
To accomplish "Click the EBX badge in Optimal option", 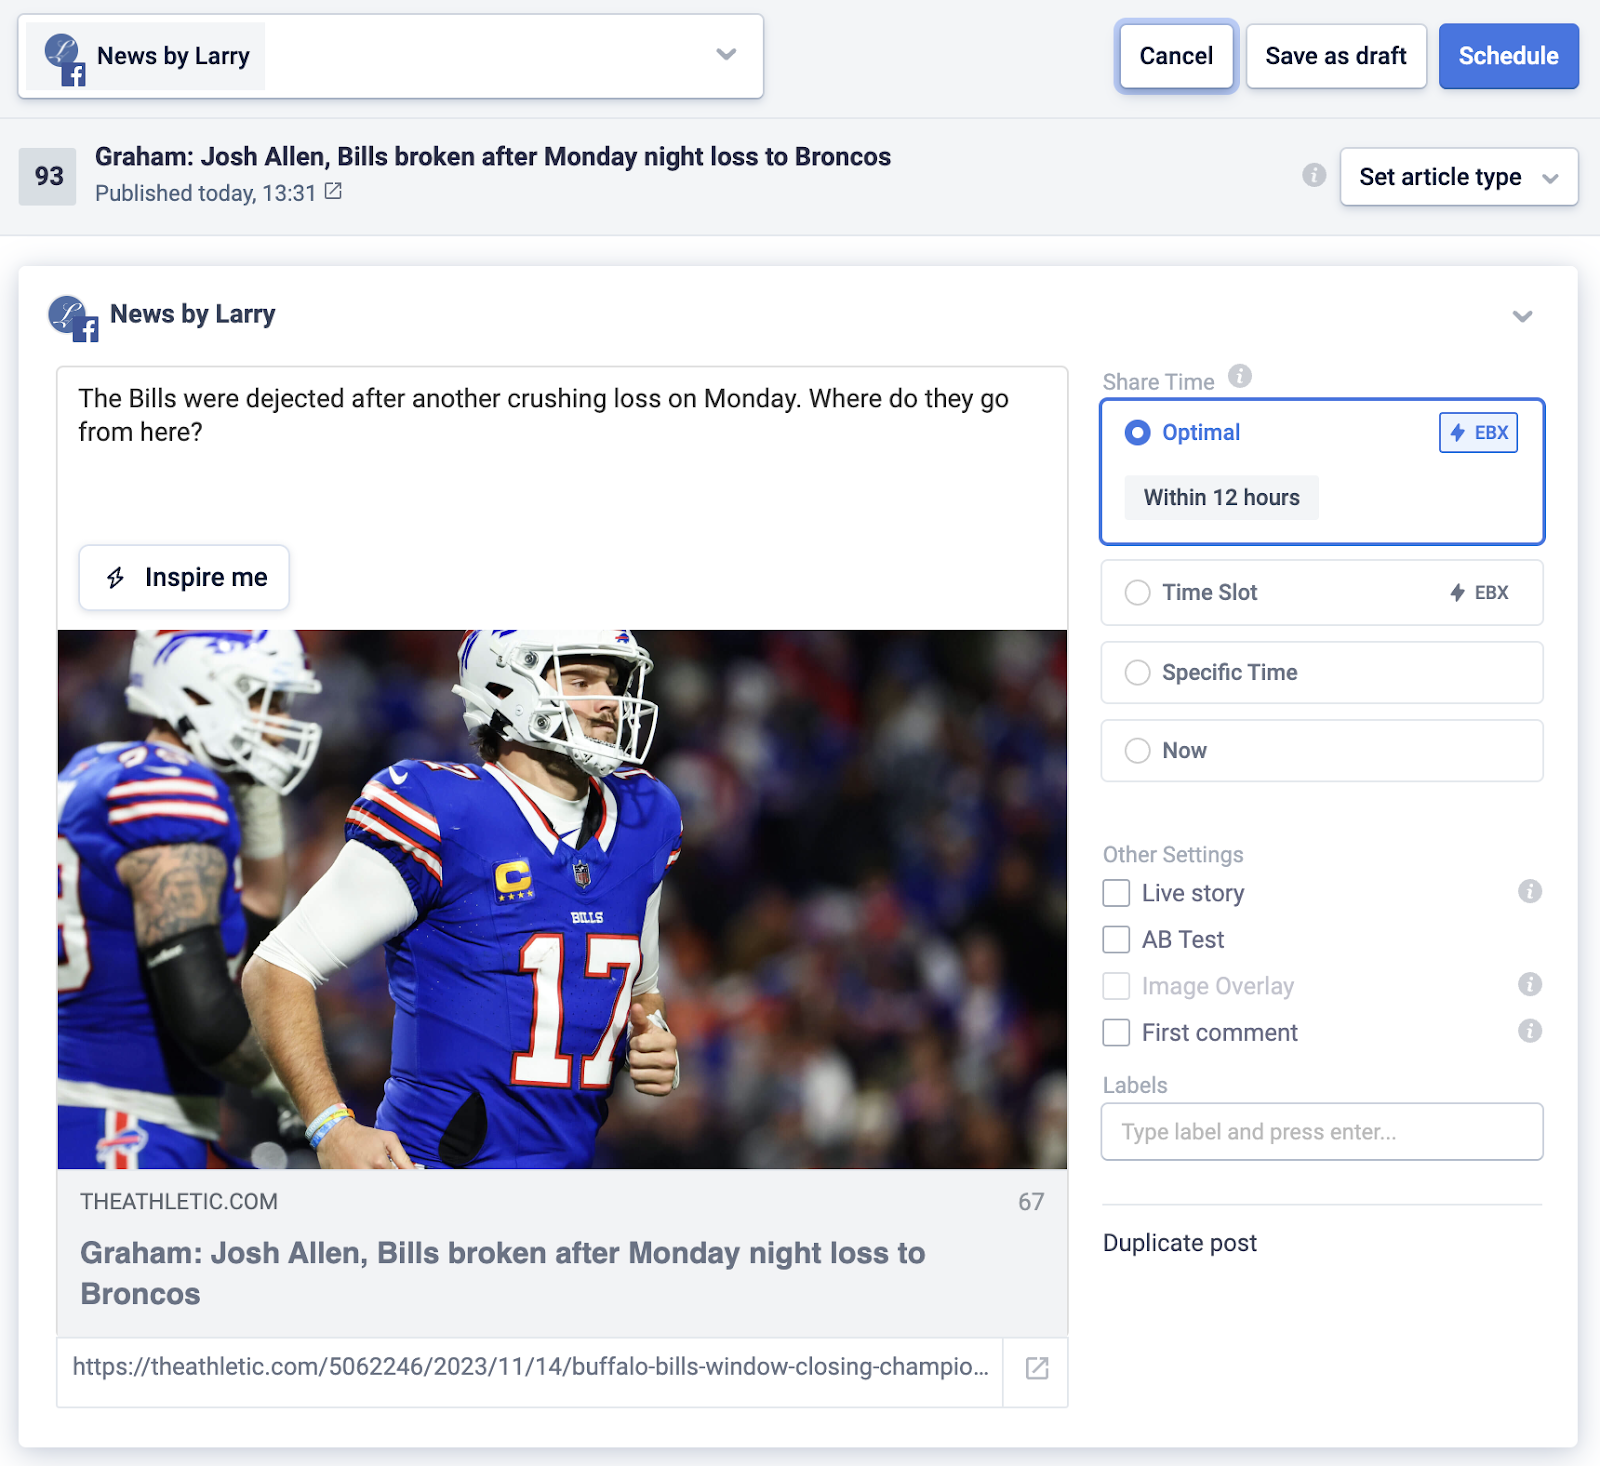I will pyautogui.click(x=1478, y=432).
